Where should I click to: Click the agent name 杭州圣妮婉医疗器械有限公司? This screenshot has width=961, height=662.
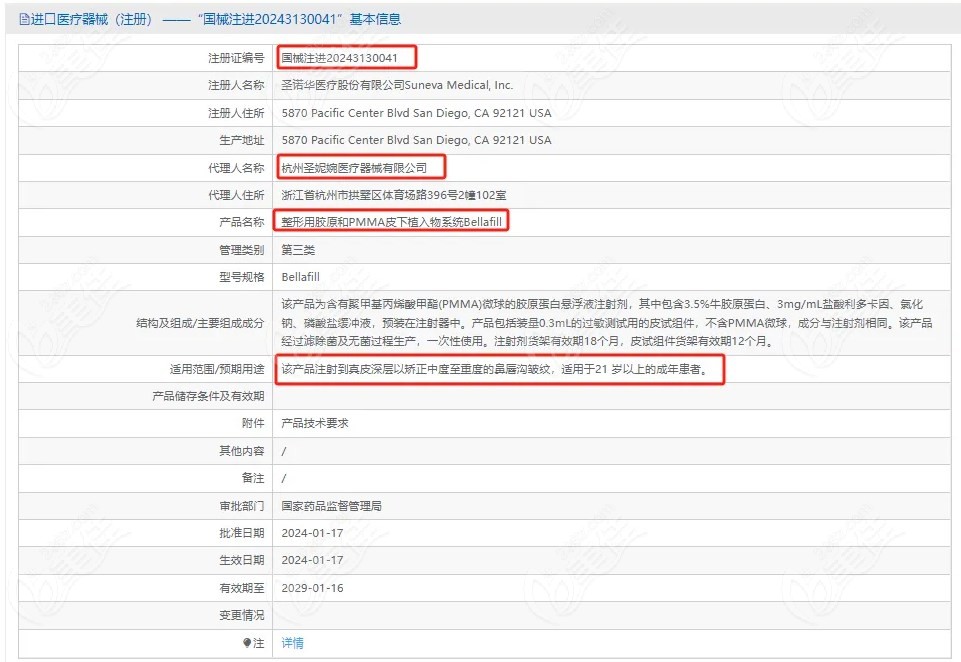coord(354,168)
